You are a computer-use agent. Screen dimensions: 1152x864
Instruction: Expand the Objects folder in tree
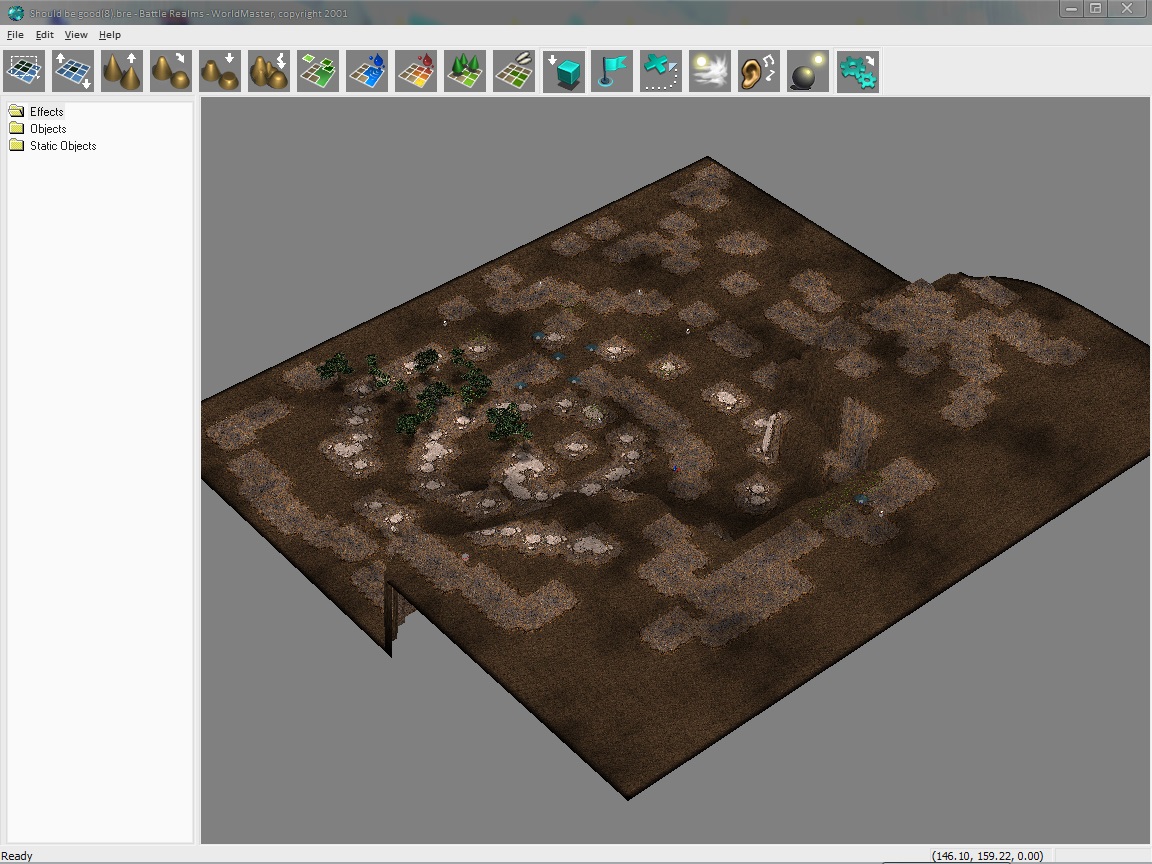48,129
